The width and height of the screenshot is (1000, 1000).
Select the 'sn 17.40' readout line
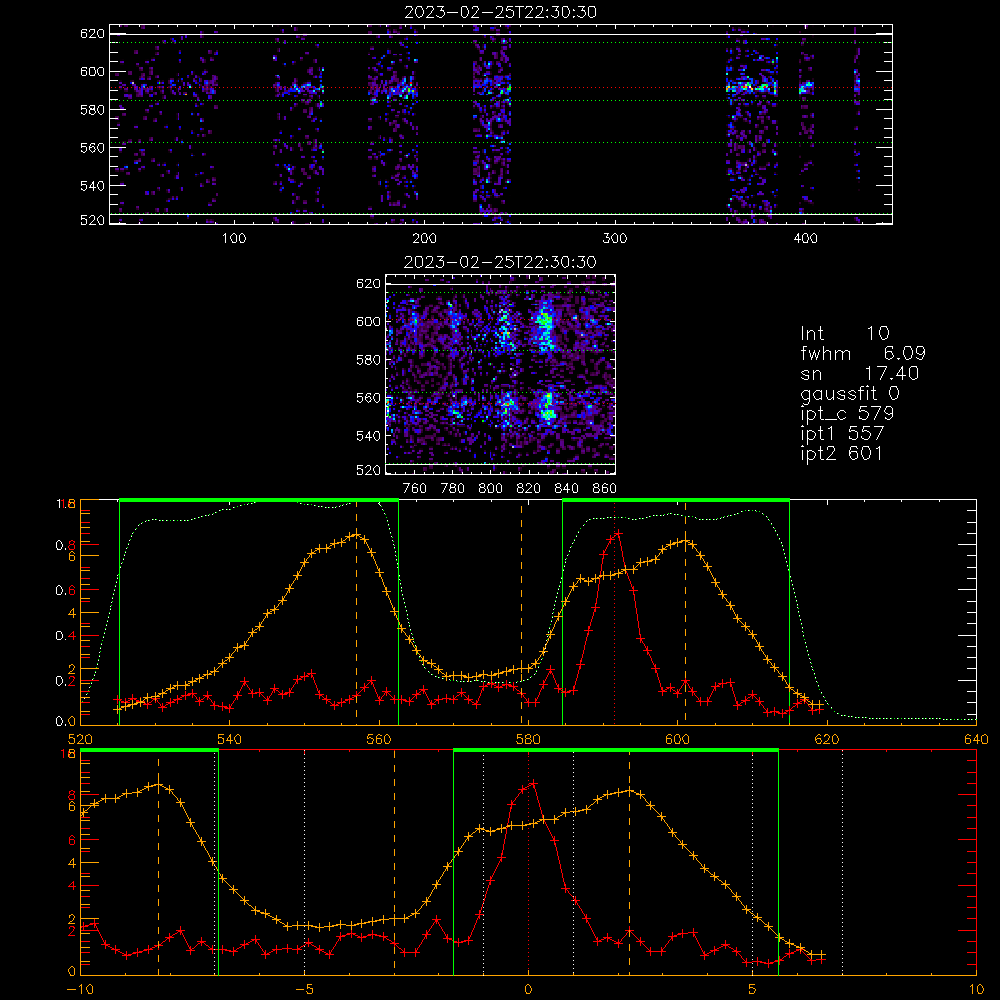click(860, 373)
